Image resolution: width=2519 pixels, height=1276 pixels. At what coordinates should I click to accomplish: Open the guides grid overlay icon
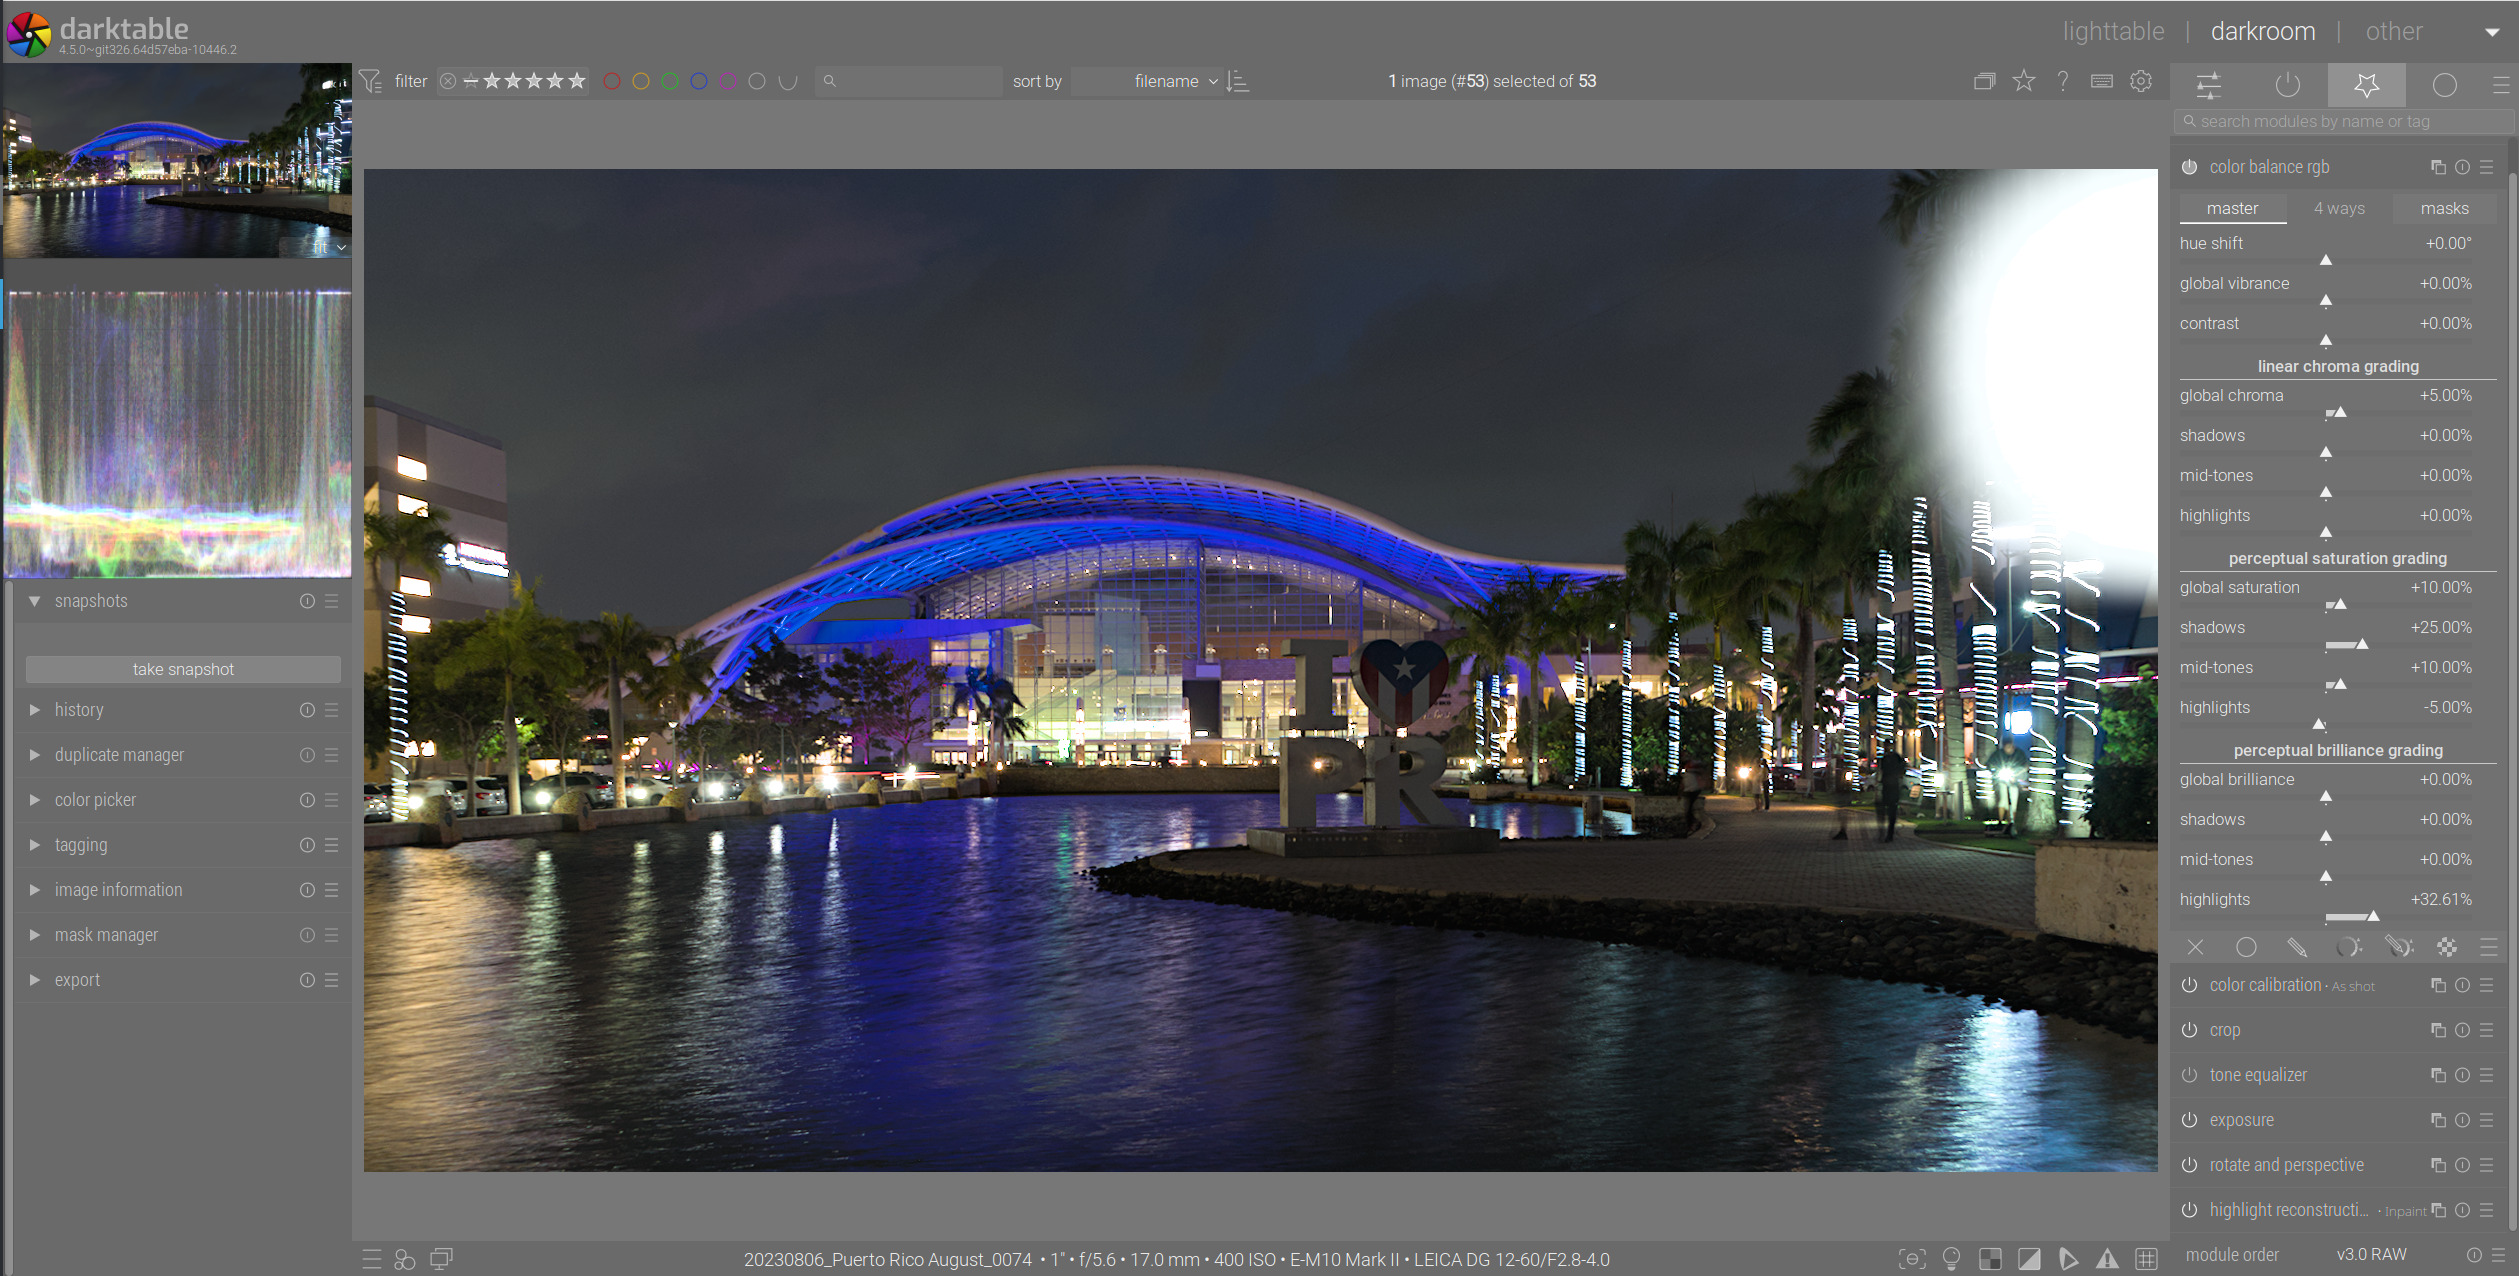click(2146, 1259)
